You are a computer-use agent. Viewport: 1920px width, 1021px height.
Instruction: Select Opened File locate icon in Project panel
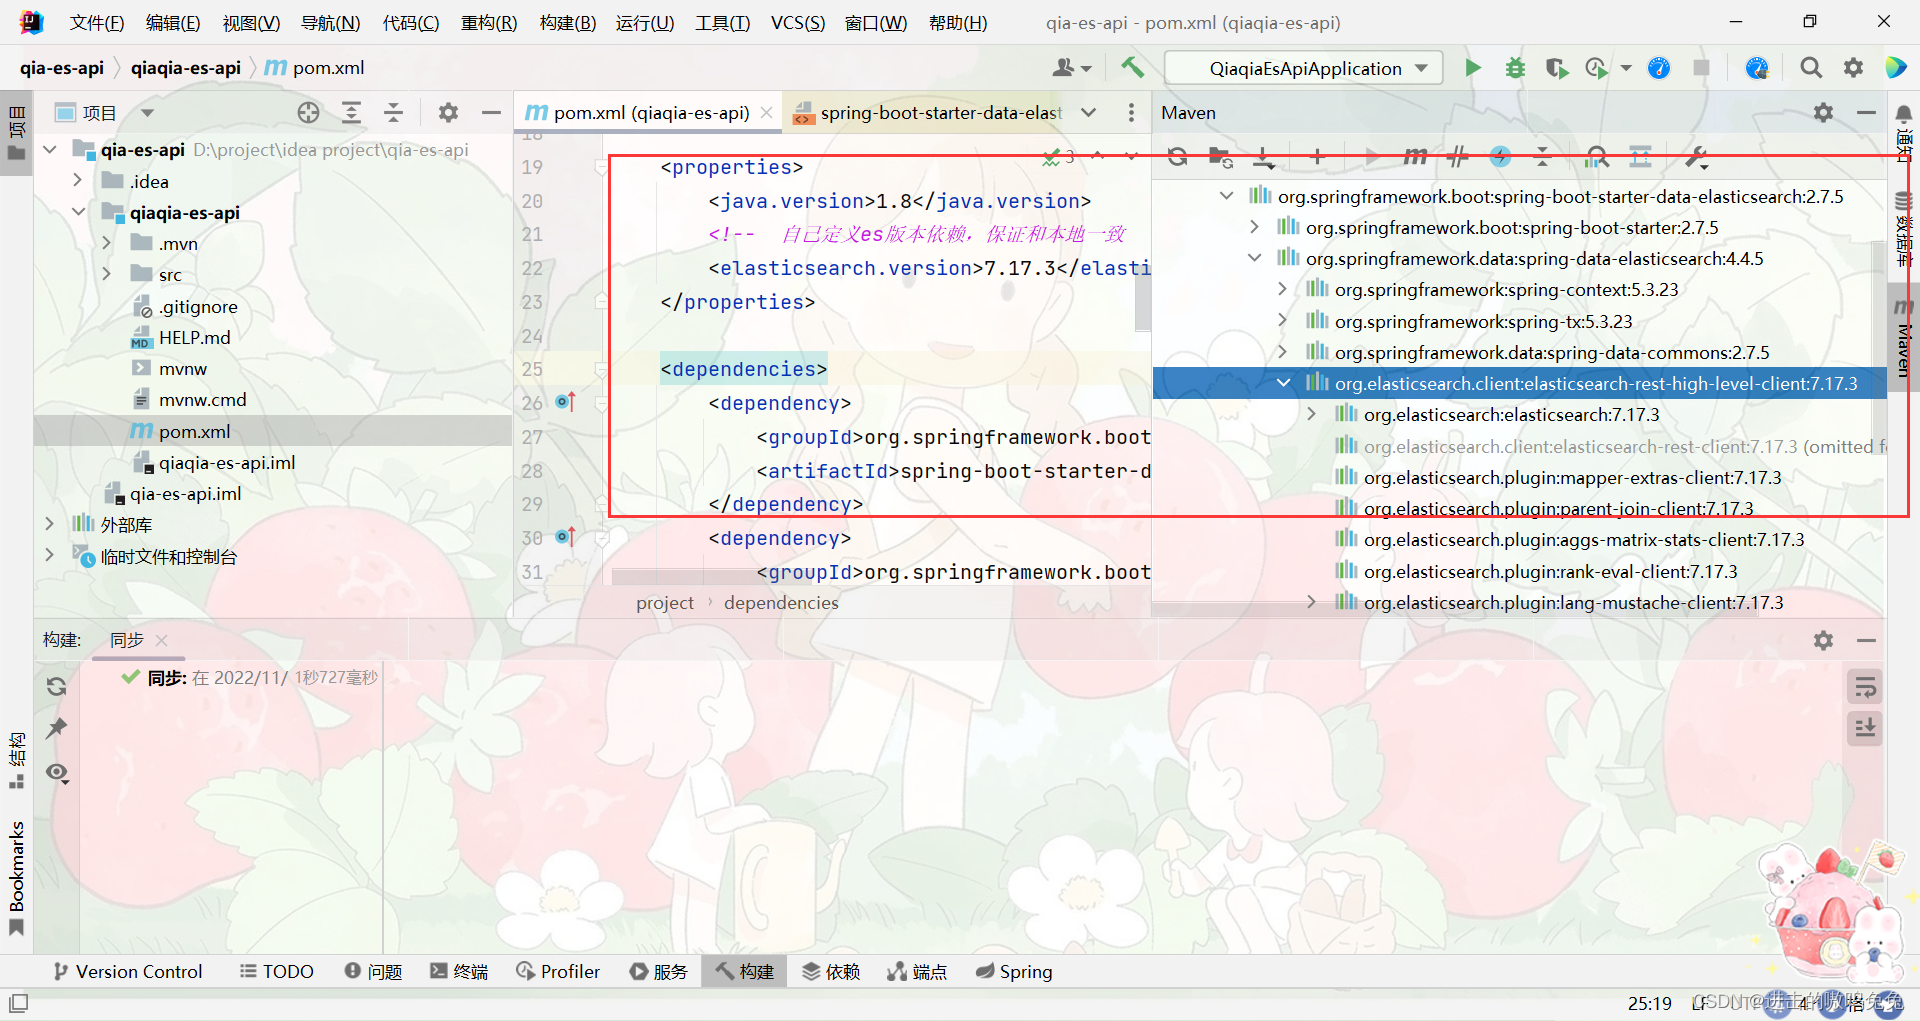(309, 113)
